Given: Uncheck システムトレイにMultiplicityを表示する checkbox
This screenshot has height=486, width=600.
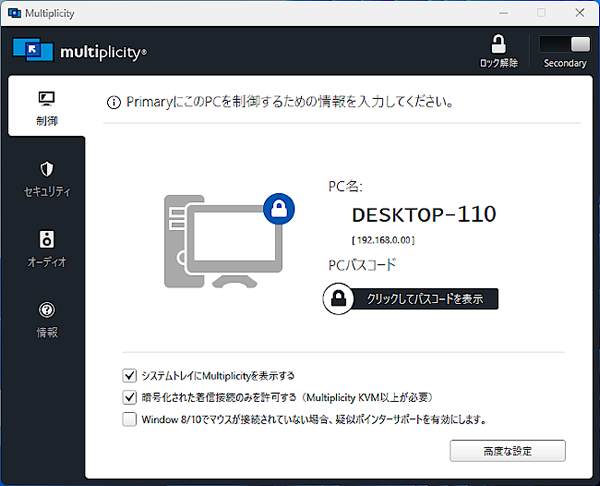Looking at the screenshot, I should [129, 376].
